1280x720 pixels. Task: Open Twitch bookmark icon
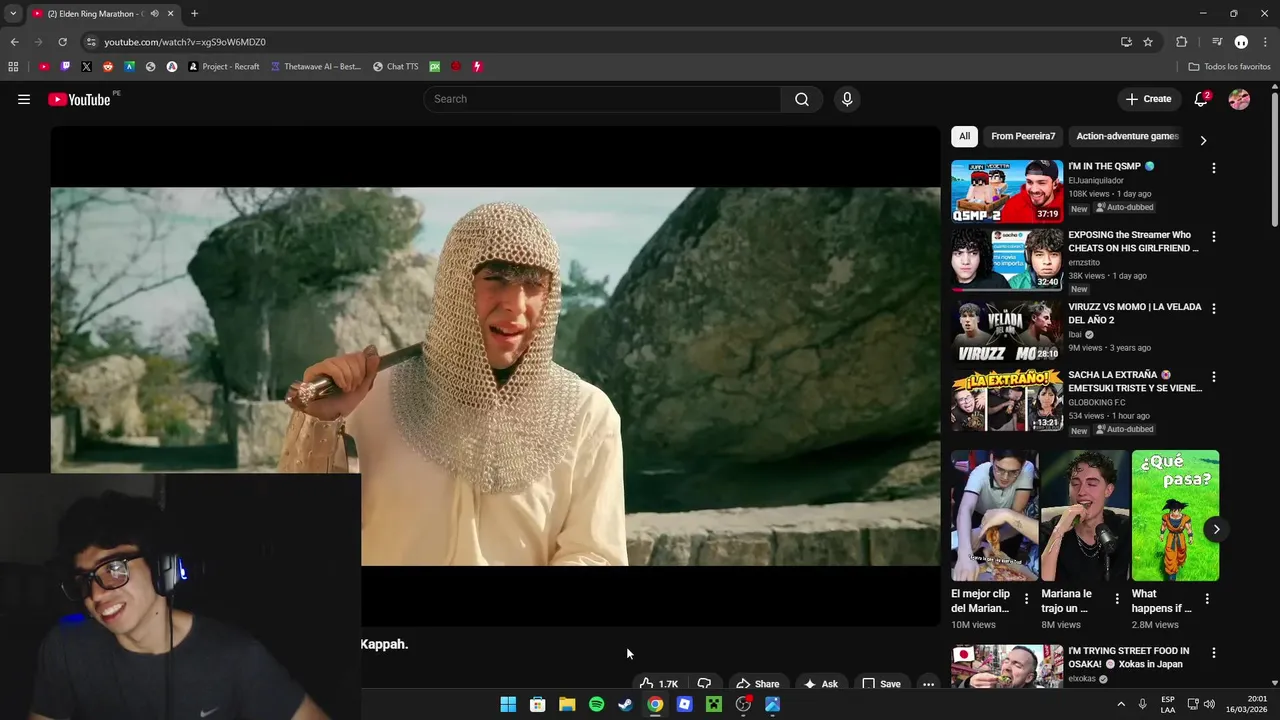(x=65, y=67)
